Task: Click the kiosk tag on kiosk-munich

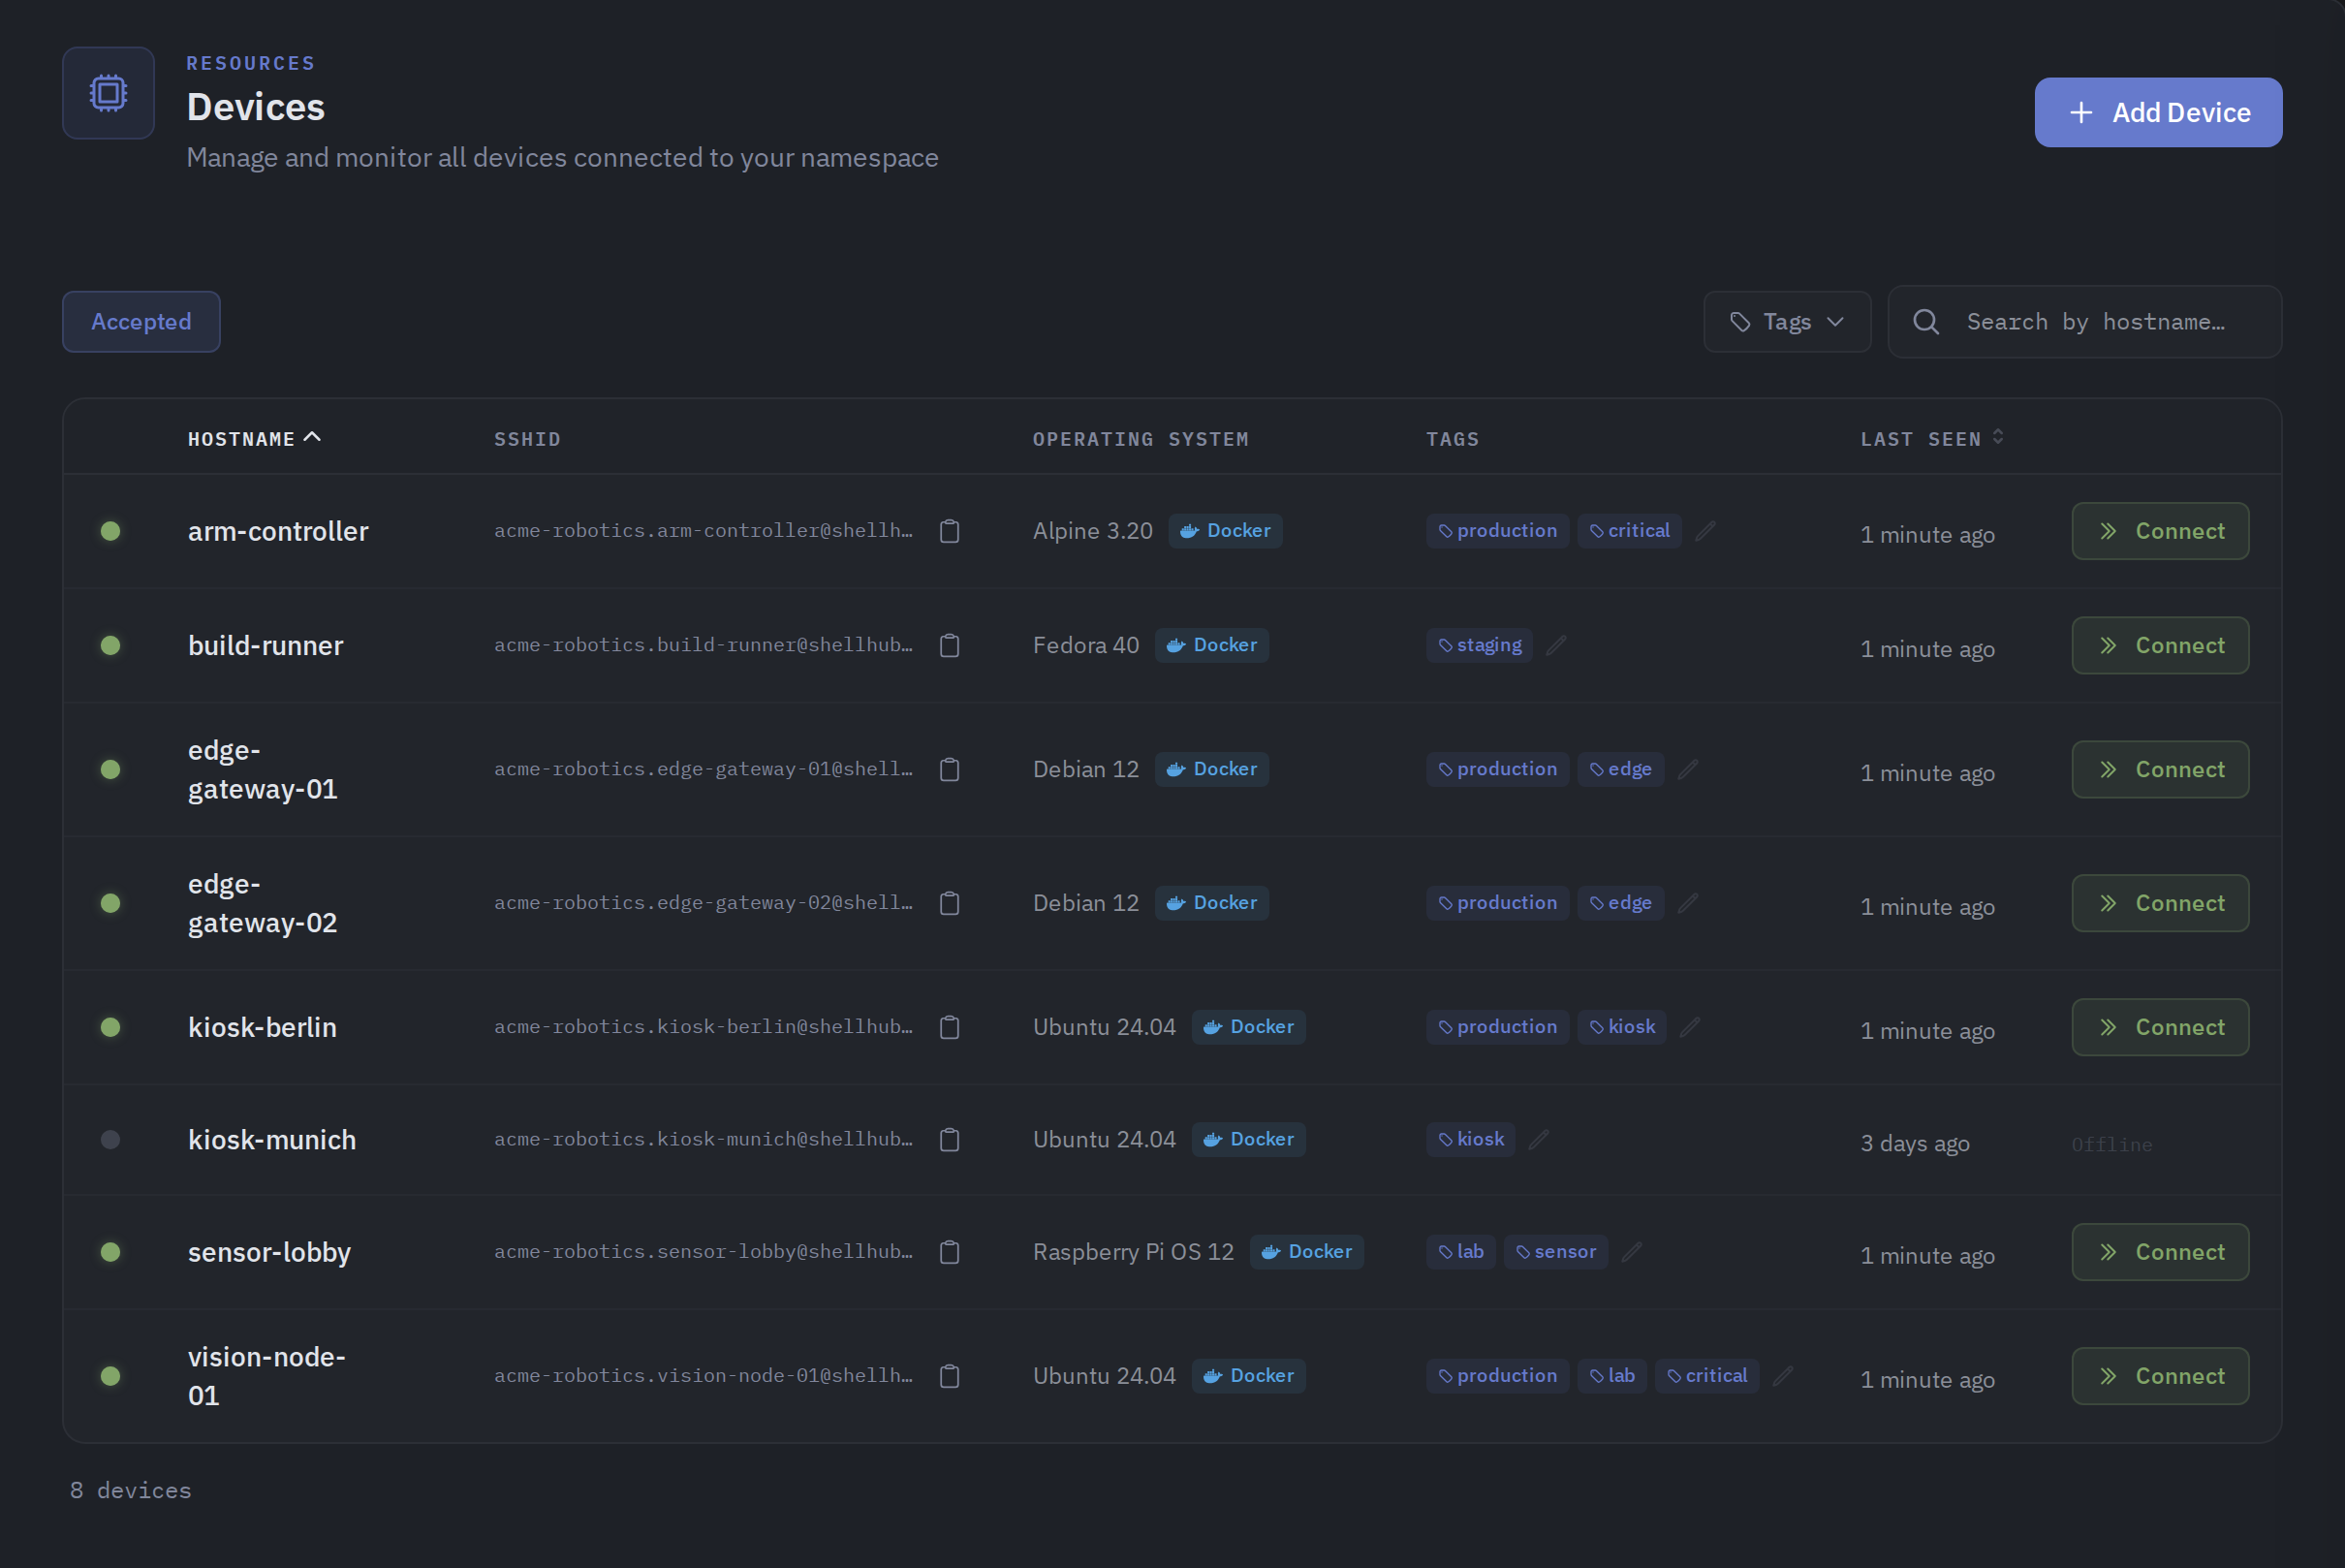Action: 1471,1139
